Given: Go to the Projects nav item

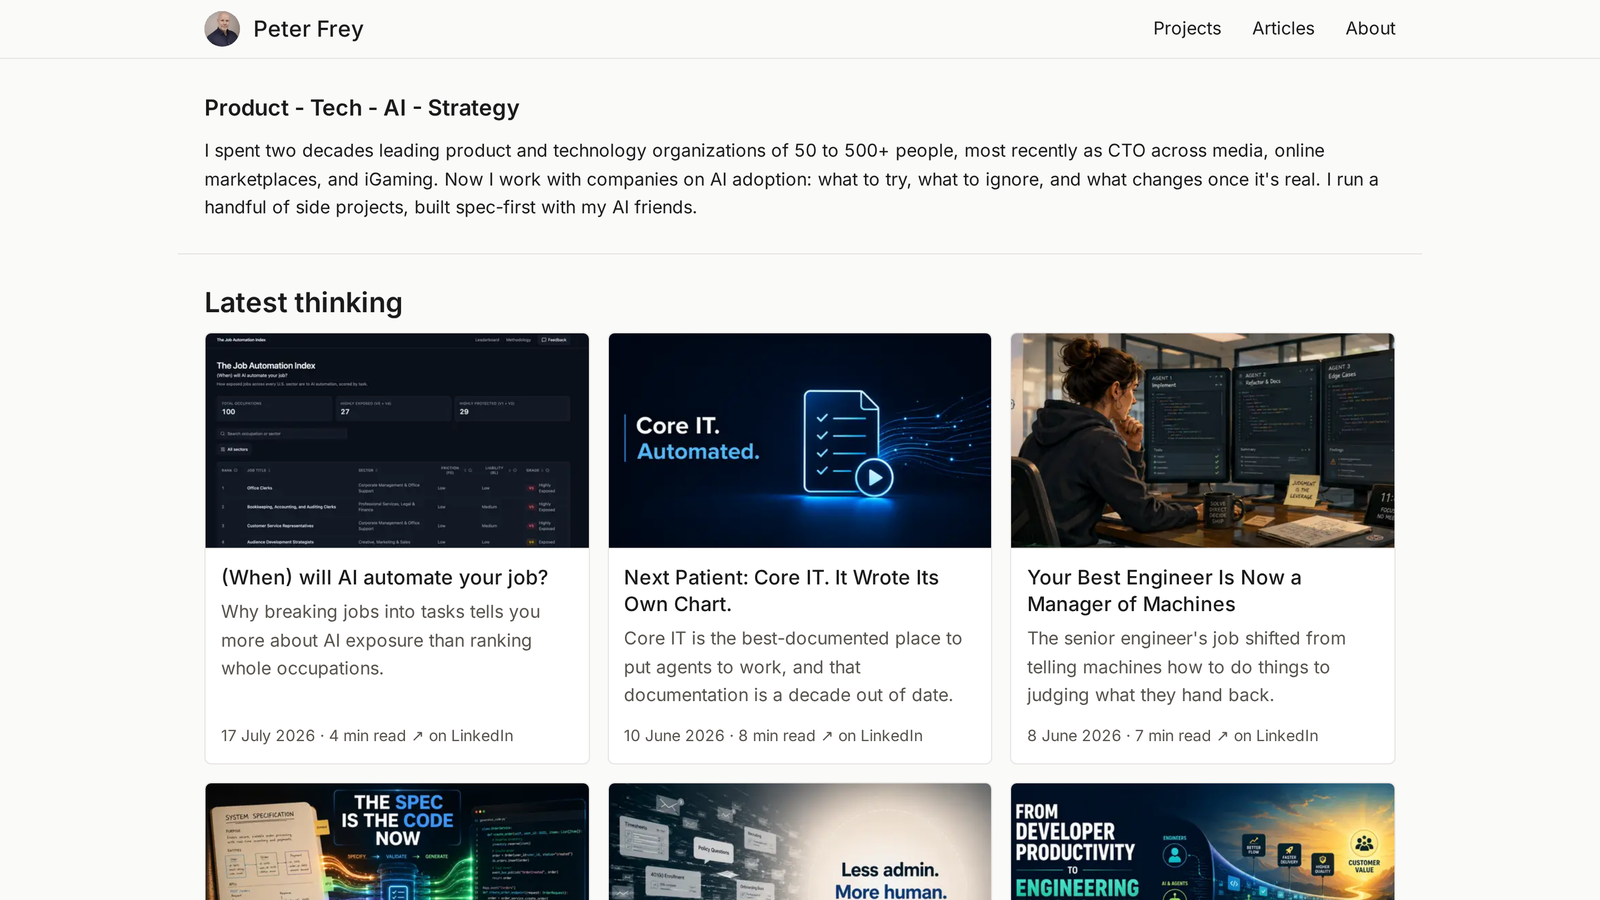Looking at the screenshot, I should tap(1187, 29).
